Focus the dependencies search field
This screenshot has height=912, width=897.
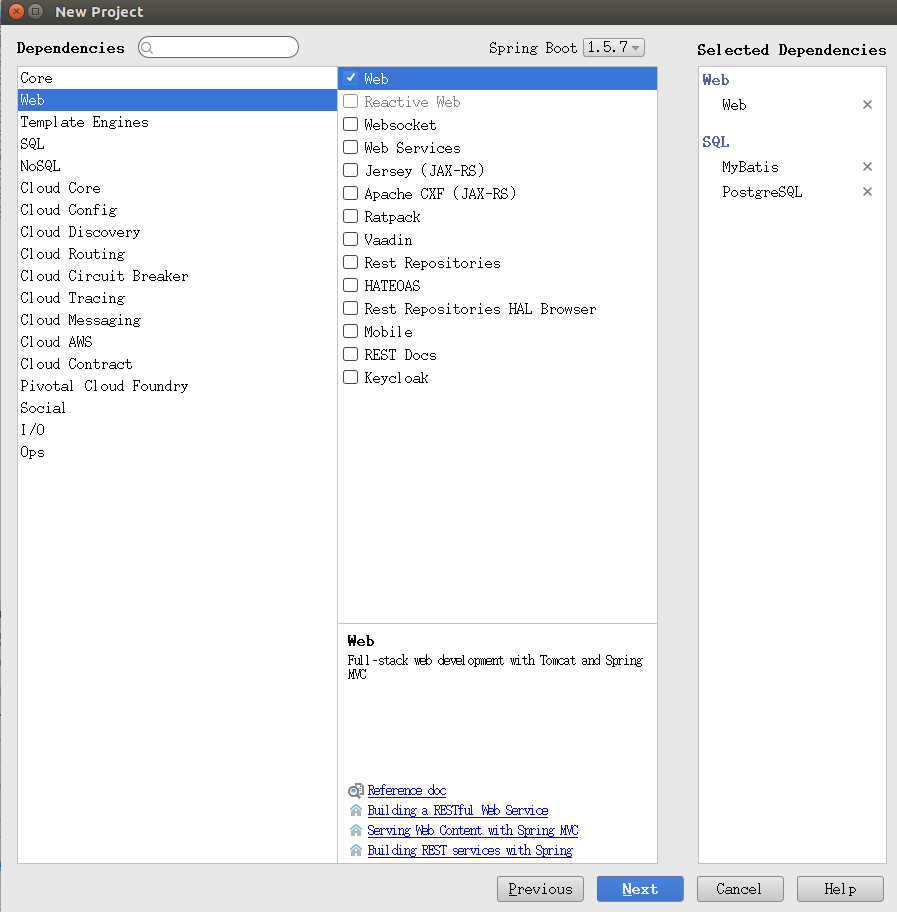pos(219,48)
